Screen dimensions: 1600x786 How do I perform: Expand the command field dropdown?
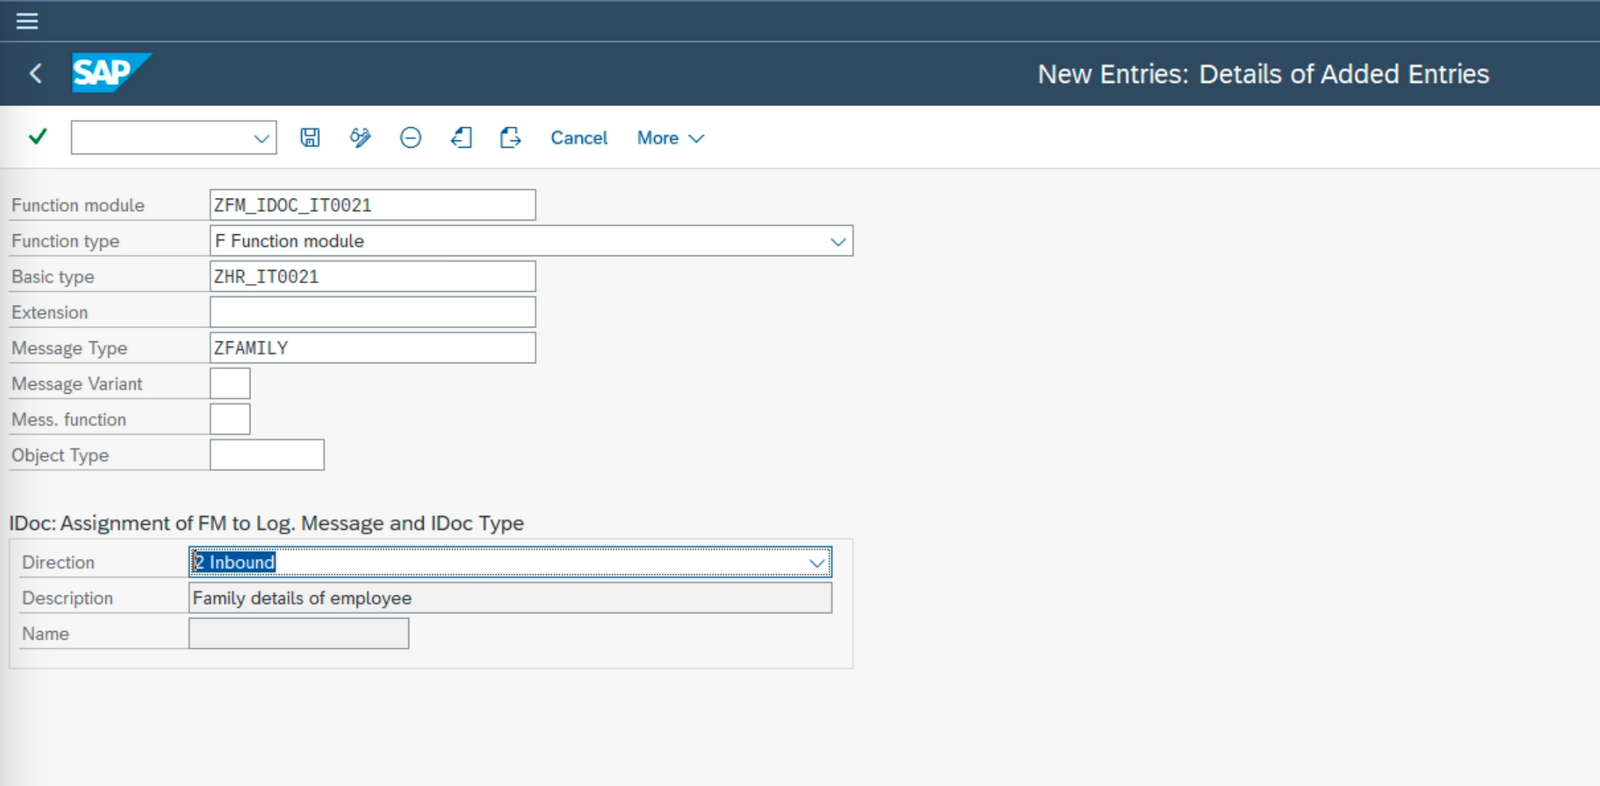coord(261,138)
